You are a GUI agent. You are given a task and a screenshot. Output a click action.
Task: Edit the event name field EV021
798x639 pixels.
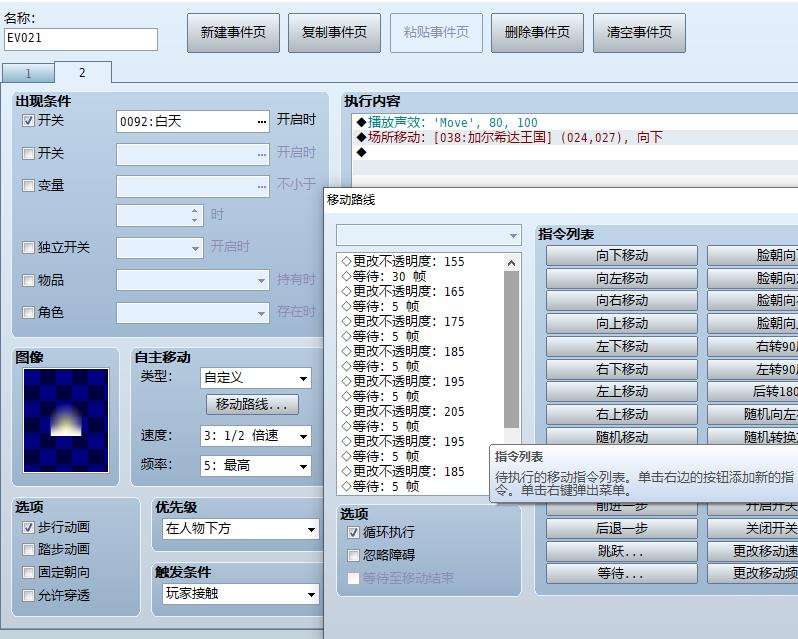(x=81, y=39)
